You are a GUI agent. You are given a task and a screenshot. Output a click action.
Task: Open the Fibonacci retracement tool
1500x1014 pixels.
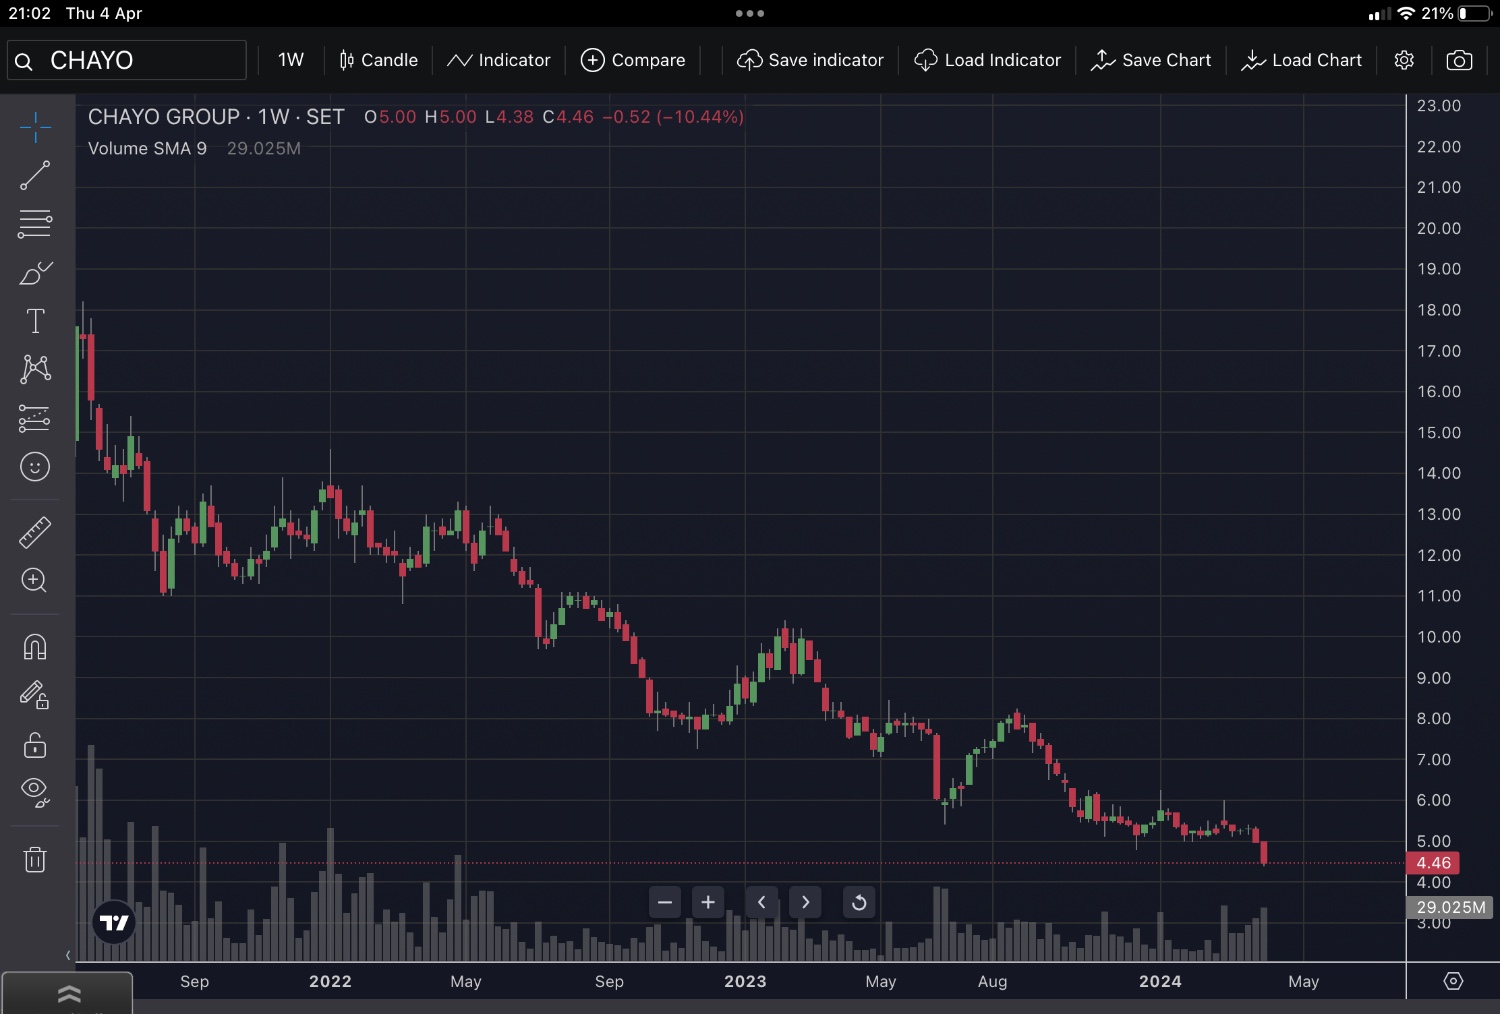(35, 223)
